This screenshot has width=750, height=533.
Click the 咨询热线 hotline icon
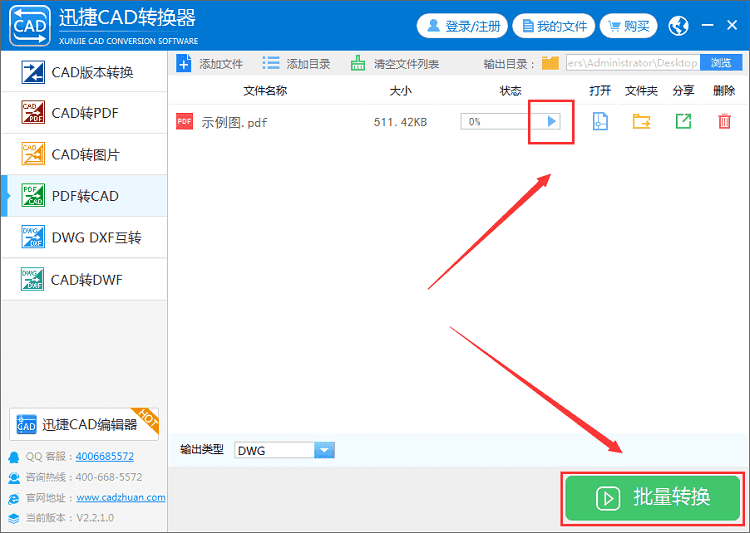click(x=14, y=477)
